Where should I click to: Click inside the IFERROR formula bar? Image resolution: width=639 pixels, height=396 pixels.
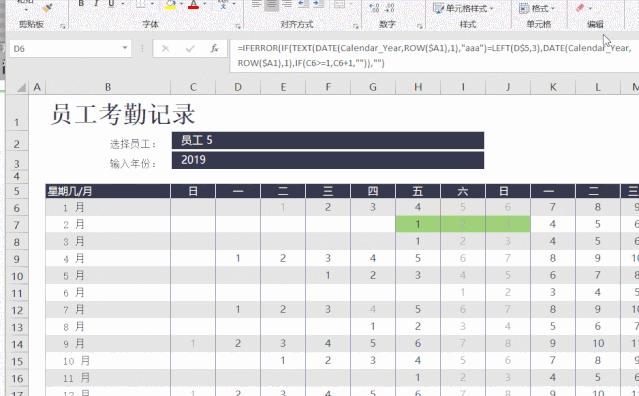point(434,56)
